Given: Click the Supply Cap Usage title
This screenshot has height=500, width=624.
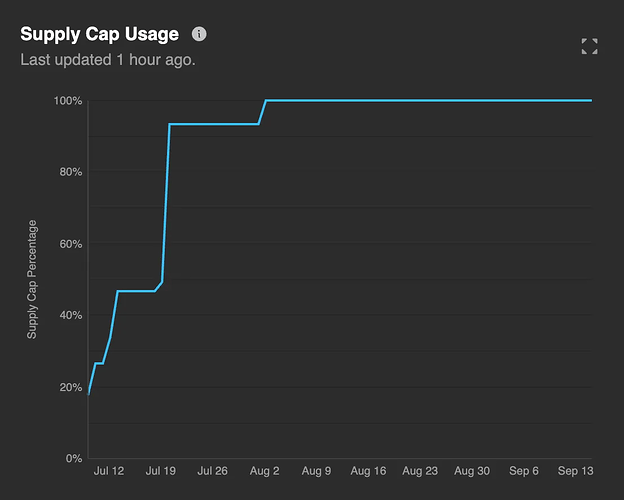Looking at the screenshot, I should click(x=100, y=34).
